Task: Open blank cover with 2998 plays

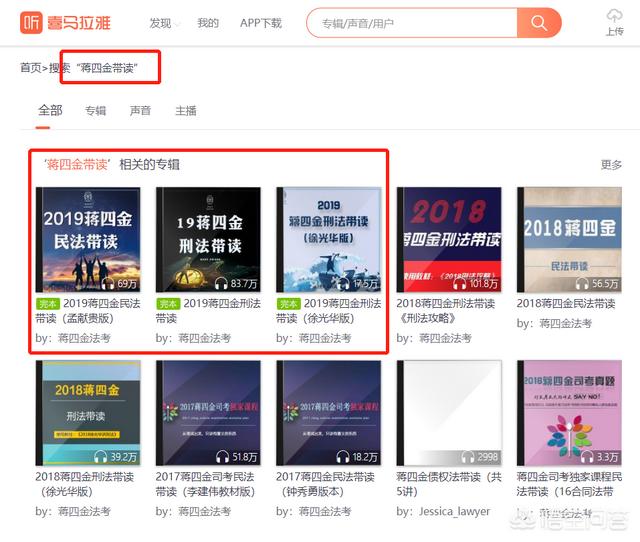Action: 449,413
